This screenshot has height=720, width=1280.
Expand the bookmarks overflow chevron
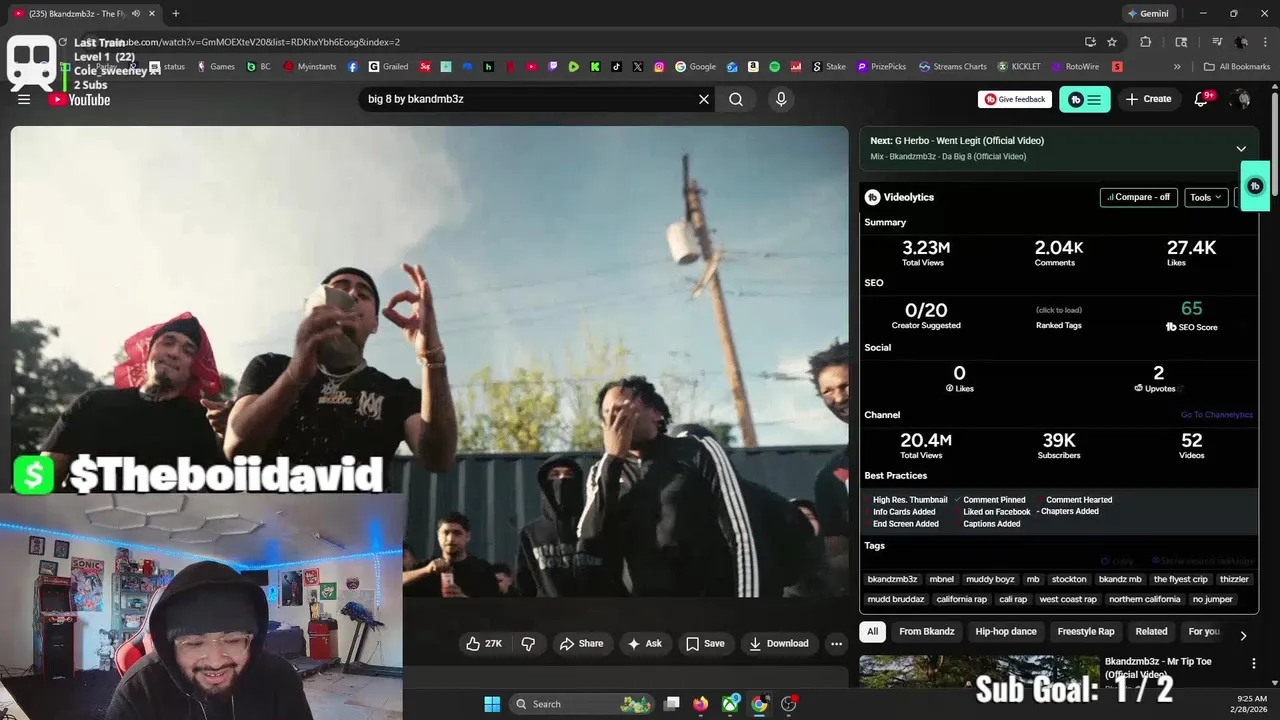1177,67
